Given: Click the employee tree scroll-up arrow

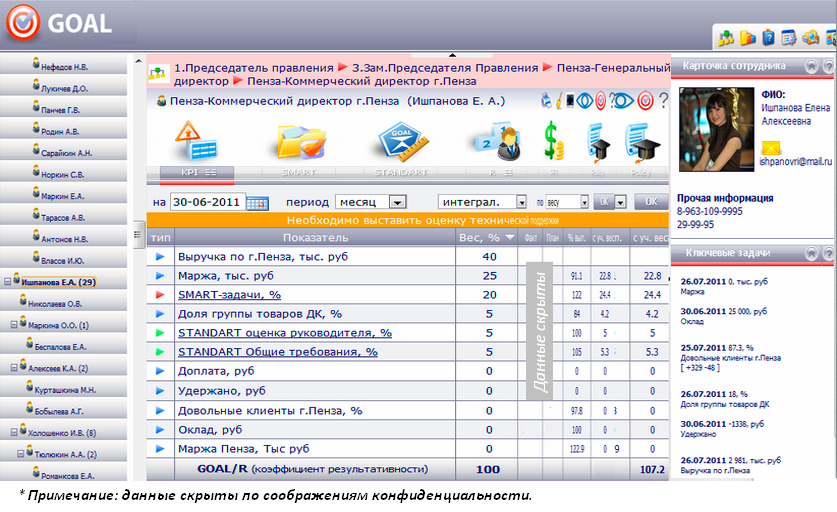Looking at the screenshot, I should tap(138, 61).
